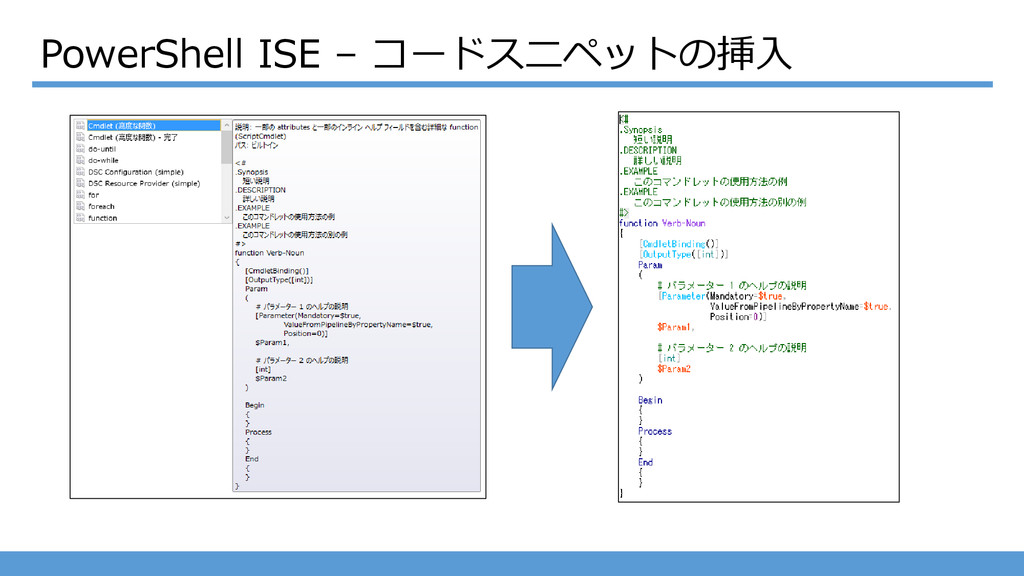Image resolution: width=1024 pixels, height=576 pixels.
Task: Click 'Process' in the preview tooltip
Action: (x=259, y=432)
